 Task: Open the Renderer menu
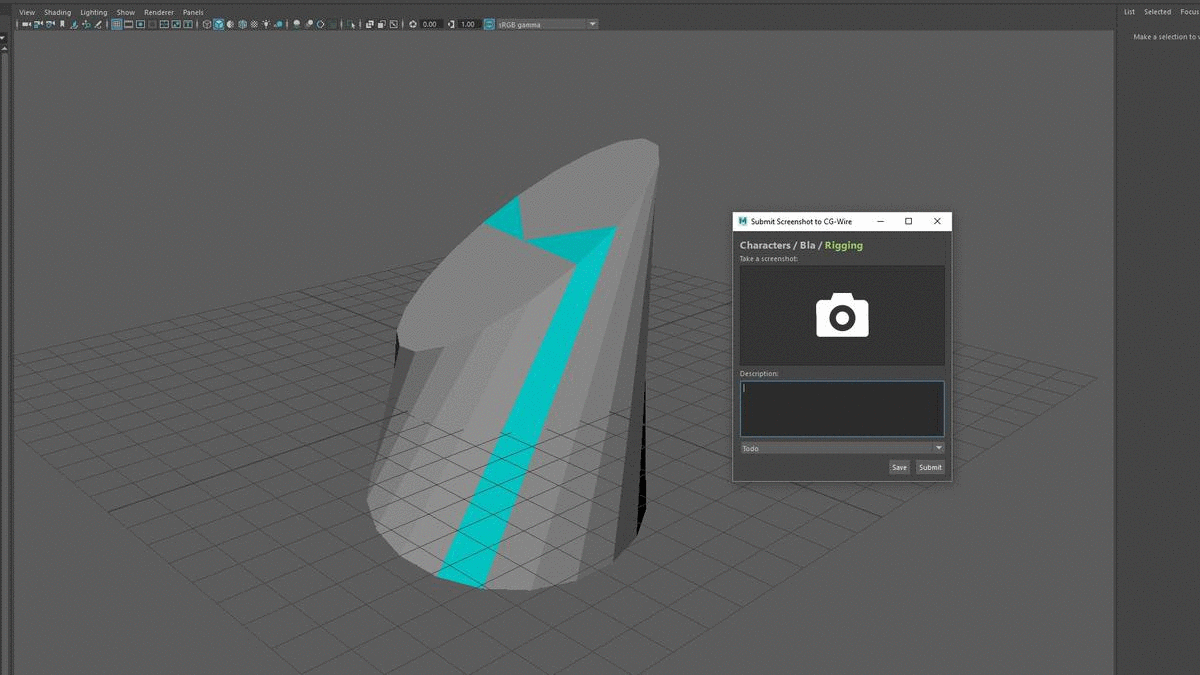tap(158, 12)
